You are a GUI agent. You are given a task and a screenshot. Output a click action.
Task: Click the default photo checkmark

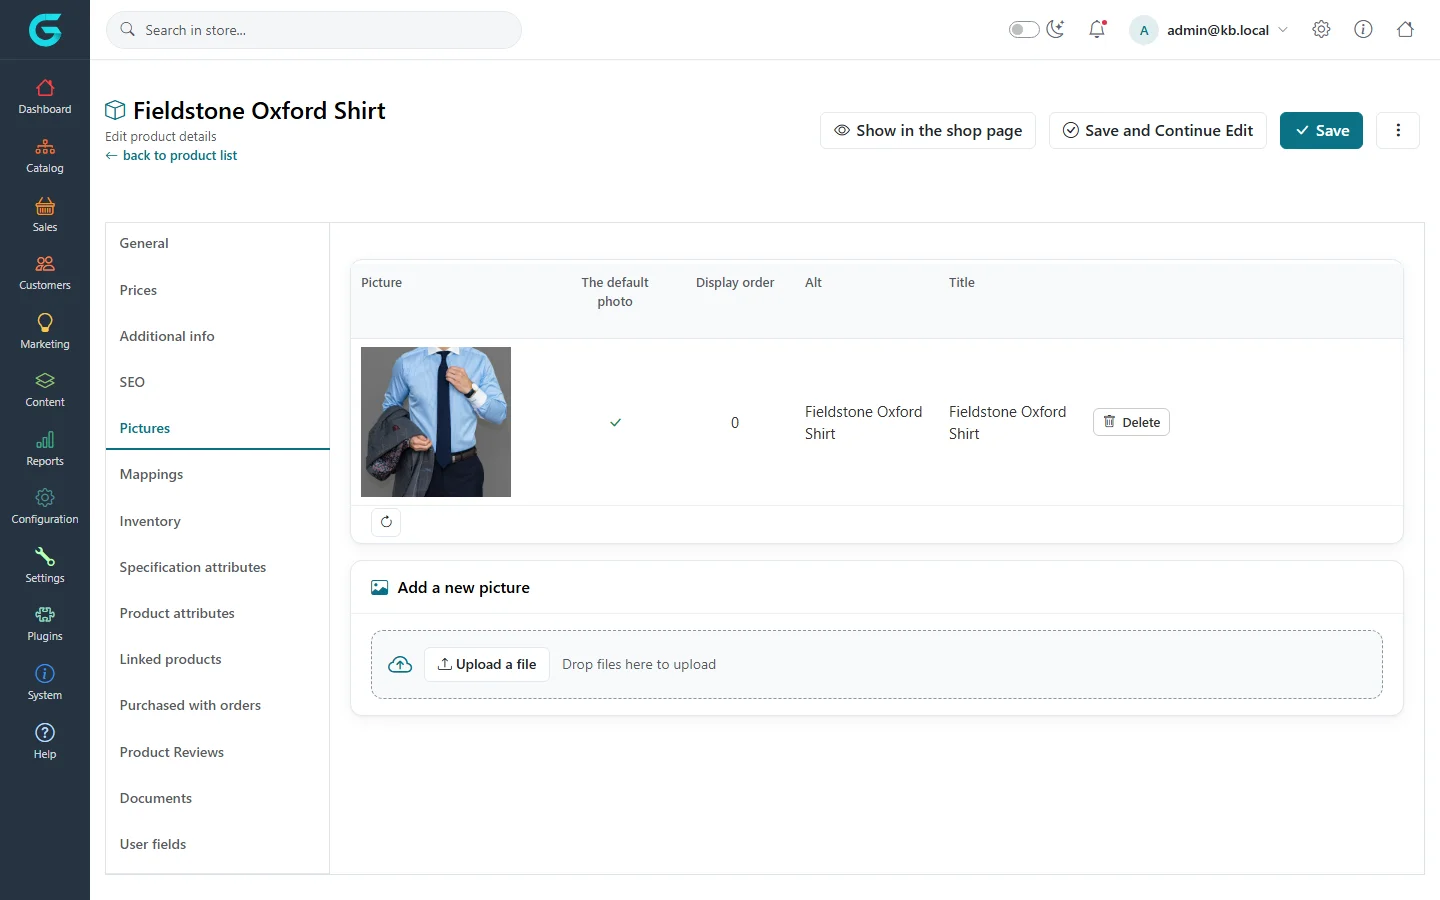point(615,422)
